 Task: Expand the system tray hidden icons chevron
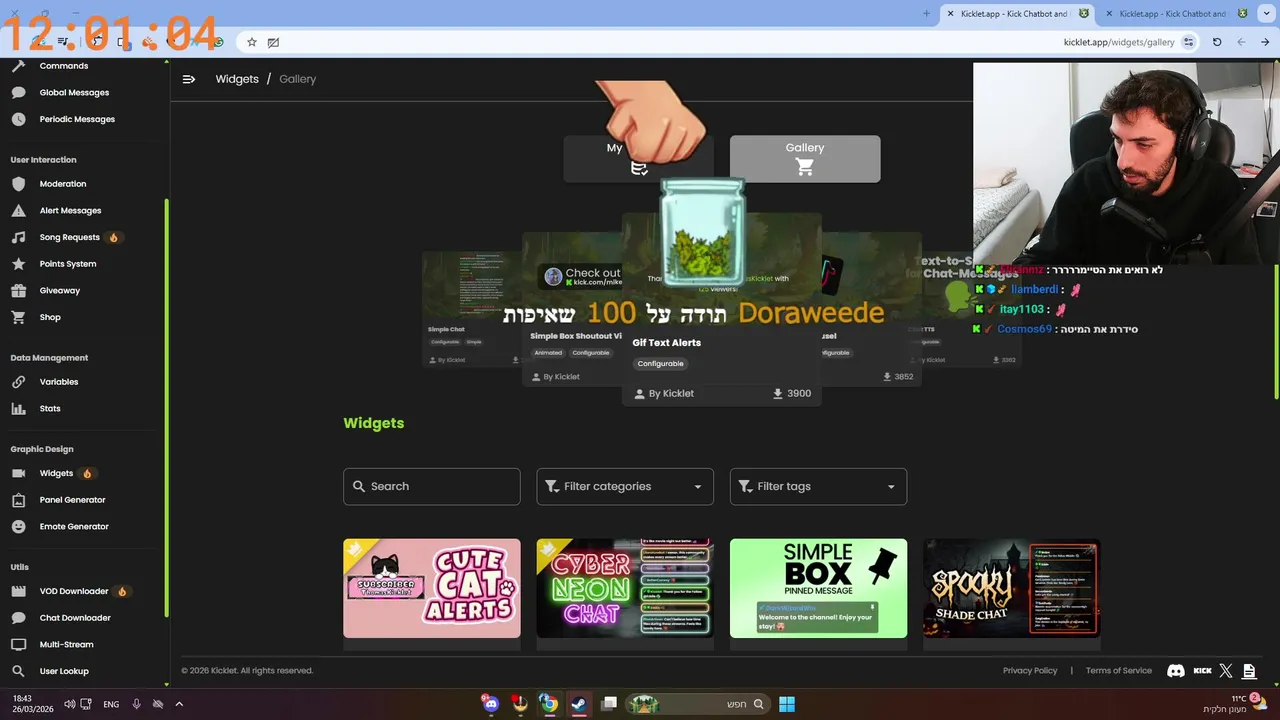[179, 704]
